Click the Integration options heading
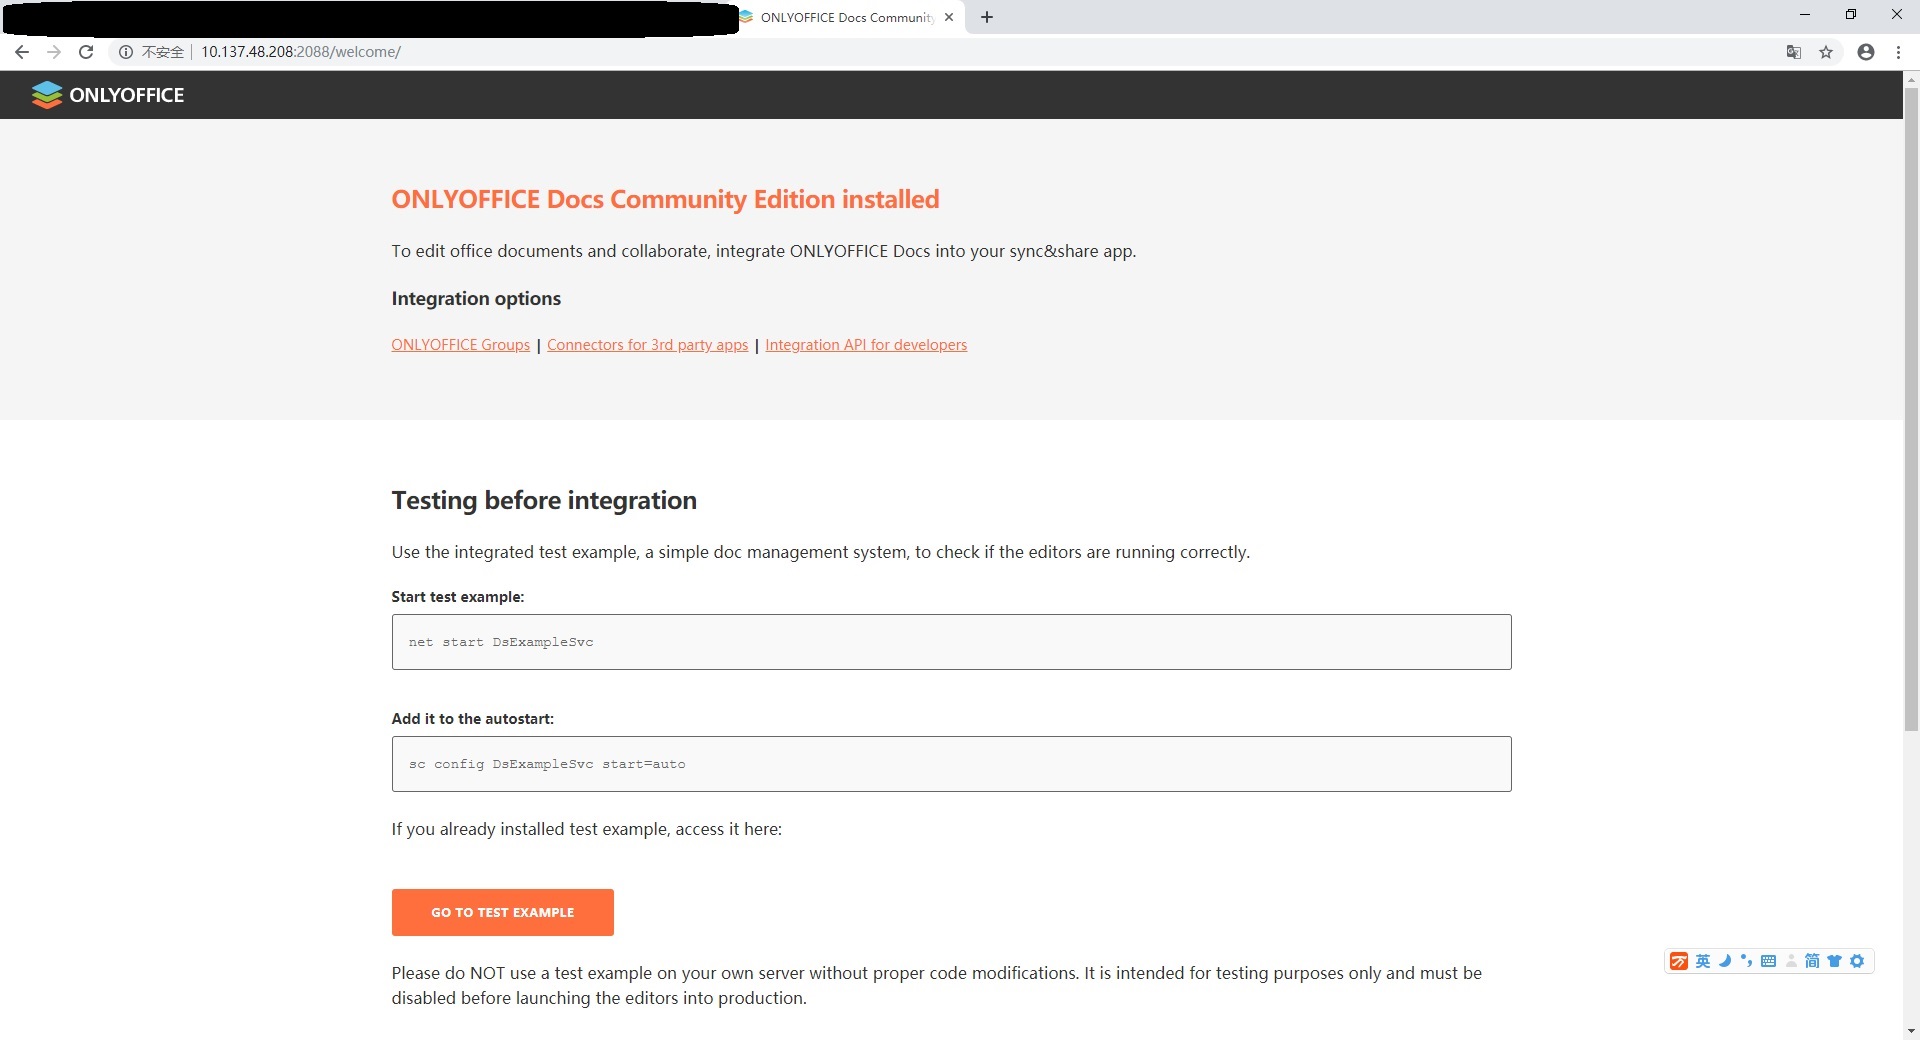Viewport: 1920px width, 1040px height. (x=476, y=298)
